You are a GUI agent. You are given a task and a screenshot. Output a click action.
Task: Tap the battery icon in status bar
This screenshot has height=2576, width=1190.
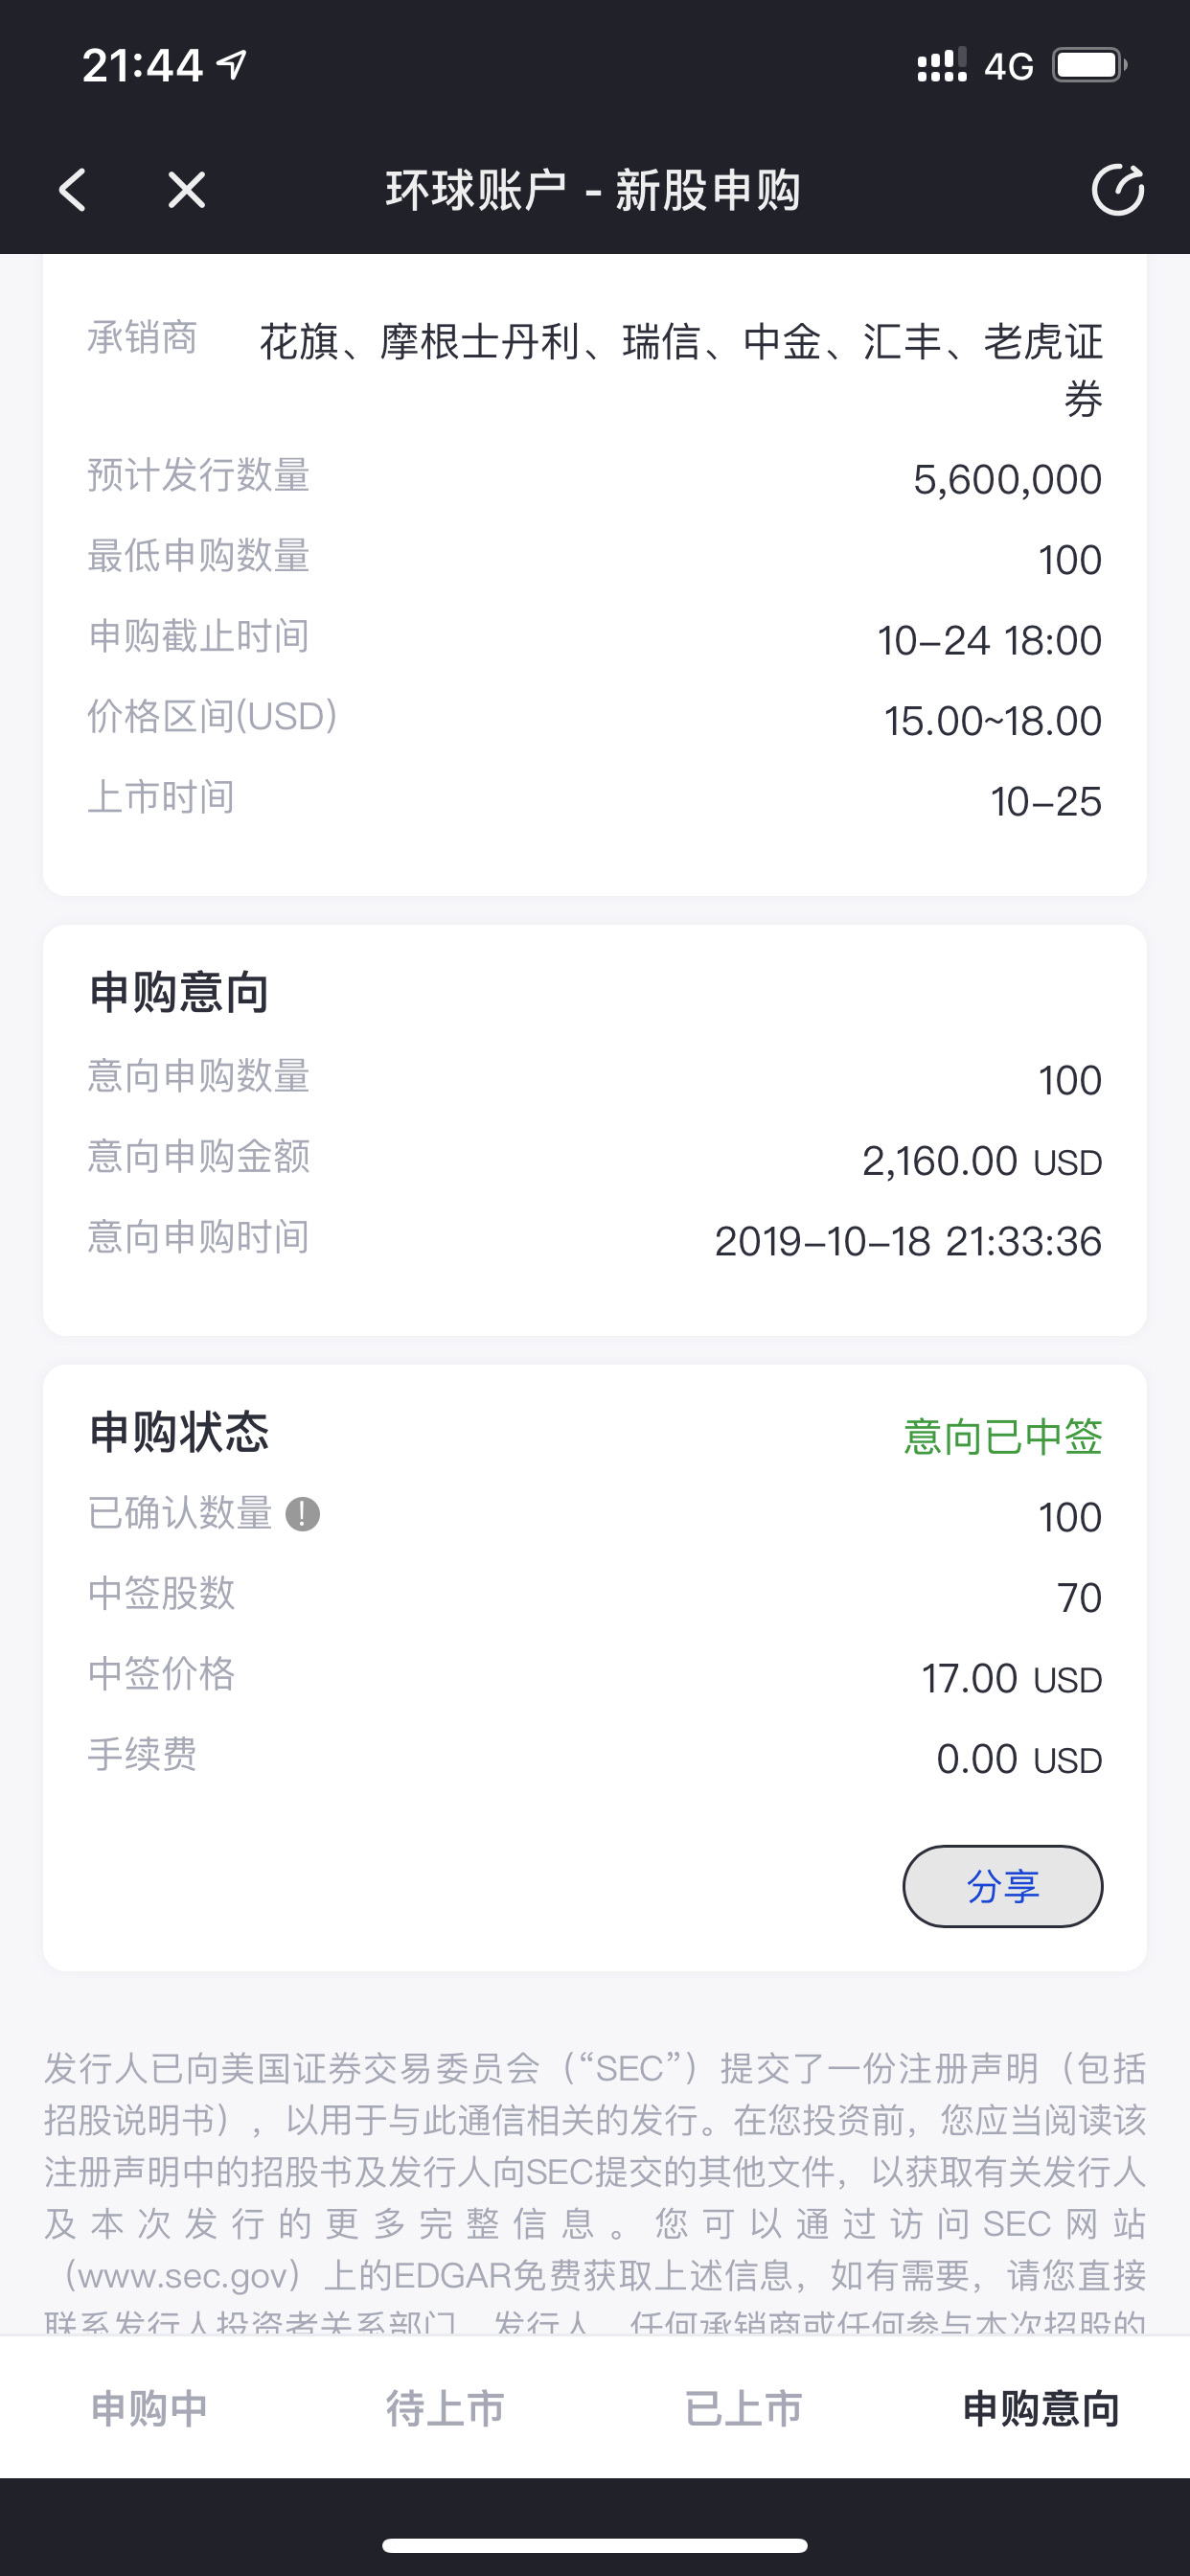tap(1089, 66)
